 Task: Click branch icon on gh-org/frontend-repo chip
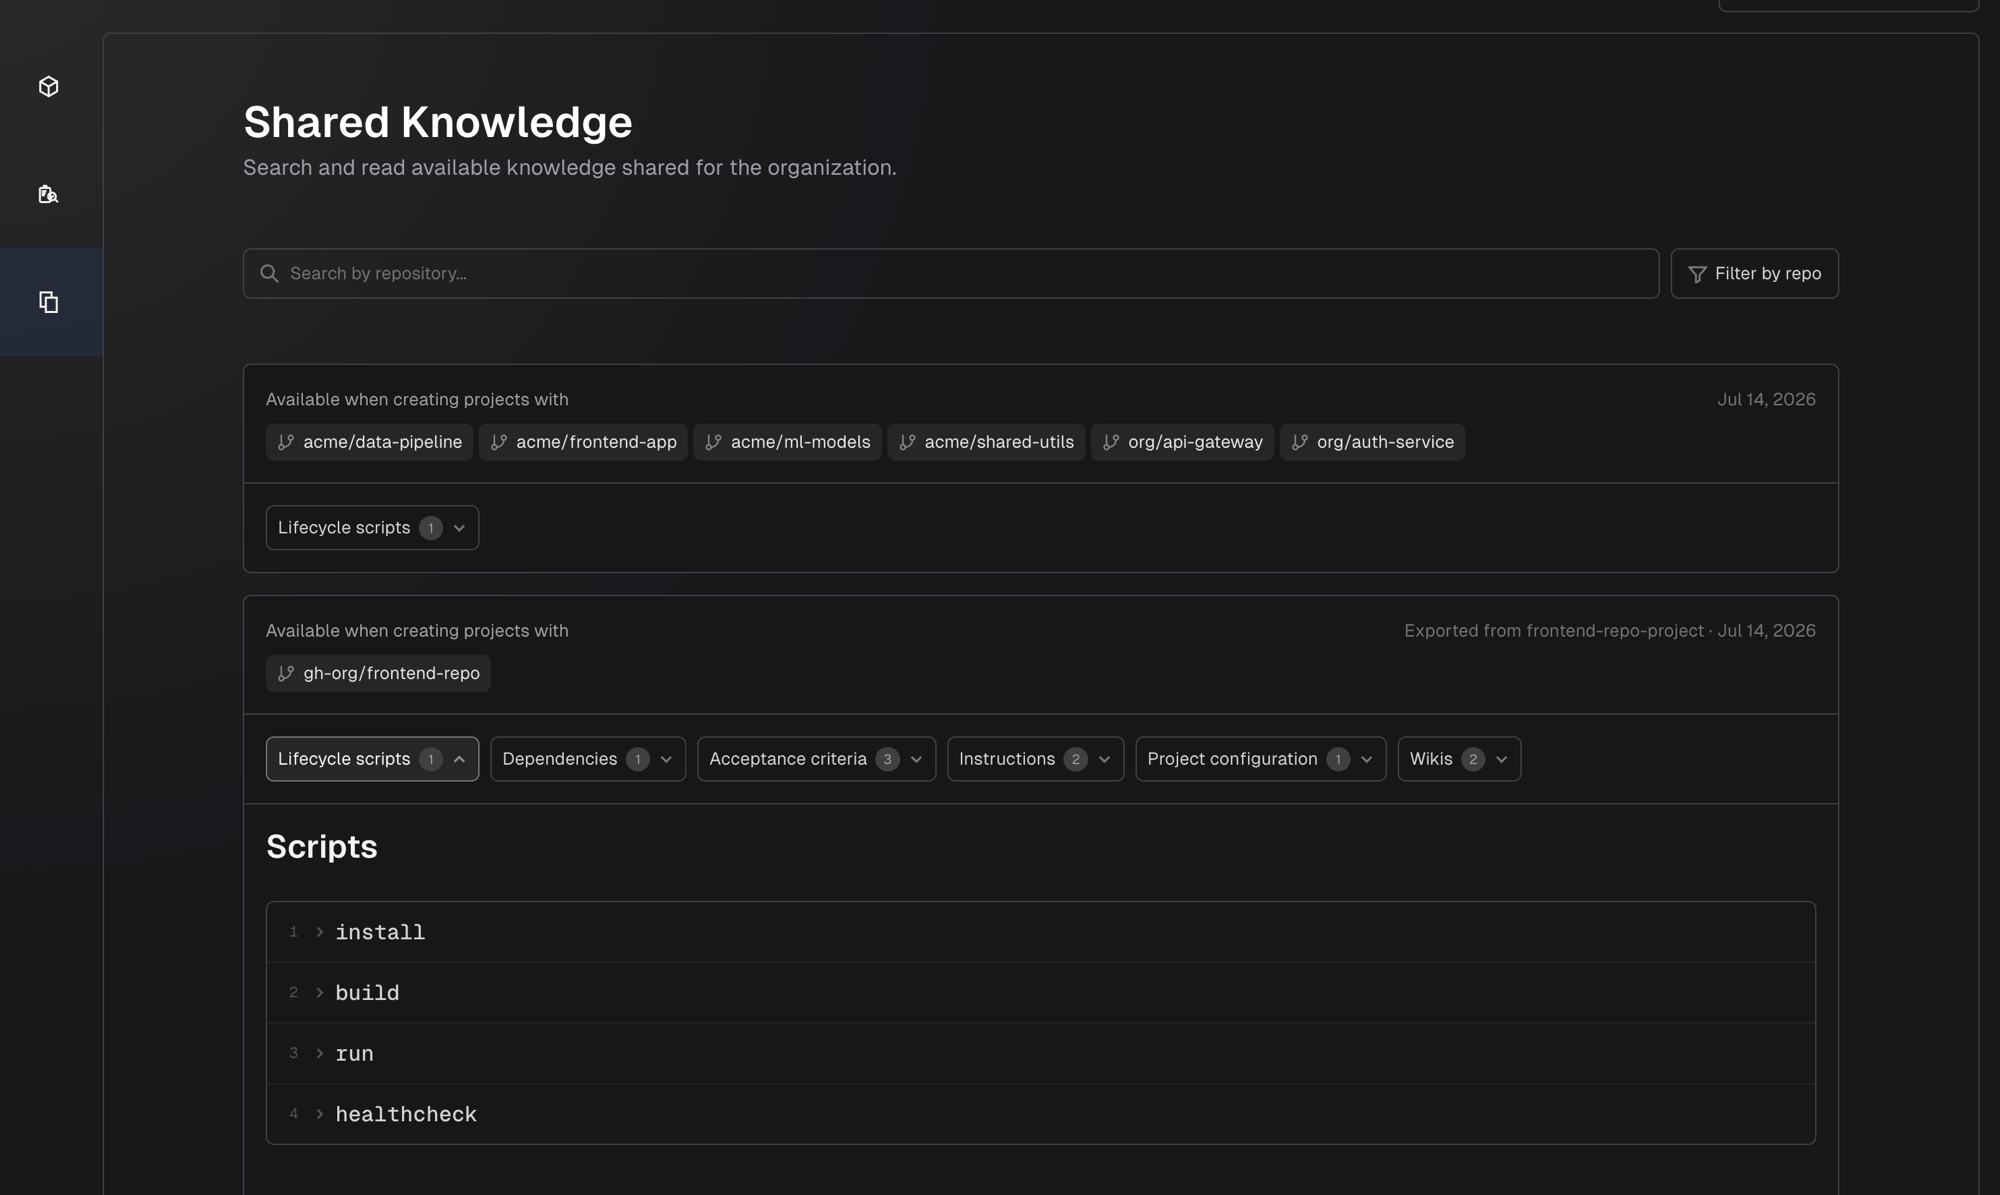286,673
